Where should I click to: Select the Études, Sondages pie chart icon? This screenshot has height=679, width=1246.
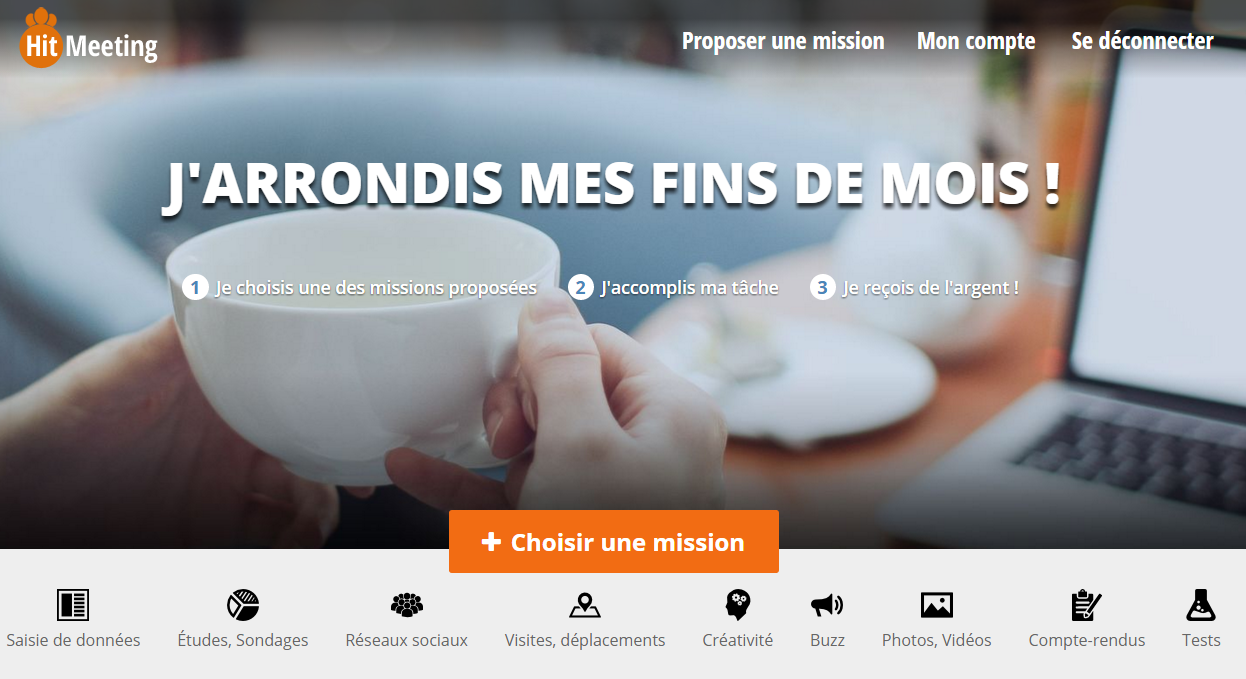[x=243, y=605]
